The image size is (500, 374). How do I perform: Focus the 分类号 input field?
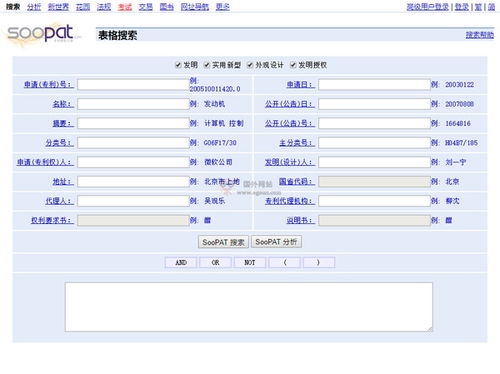(133, 143)
